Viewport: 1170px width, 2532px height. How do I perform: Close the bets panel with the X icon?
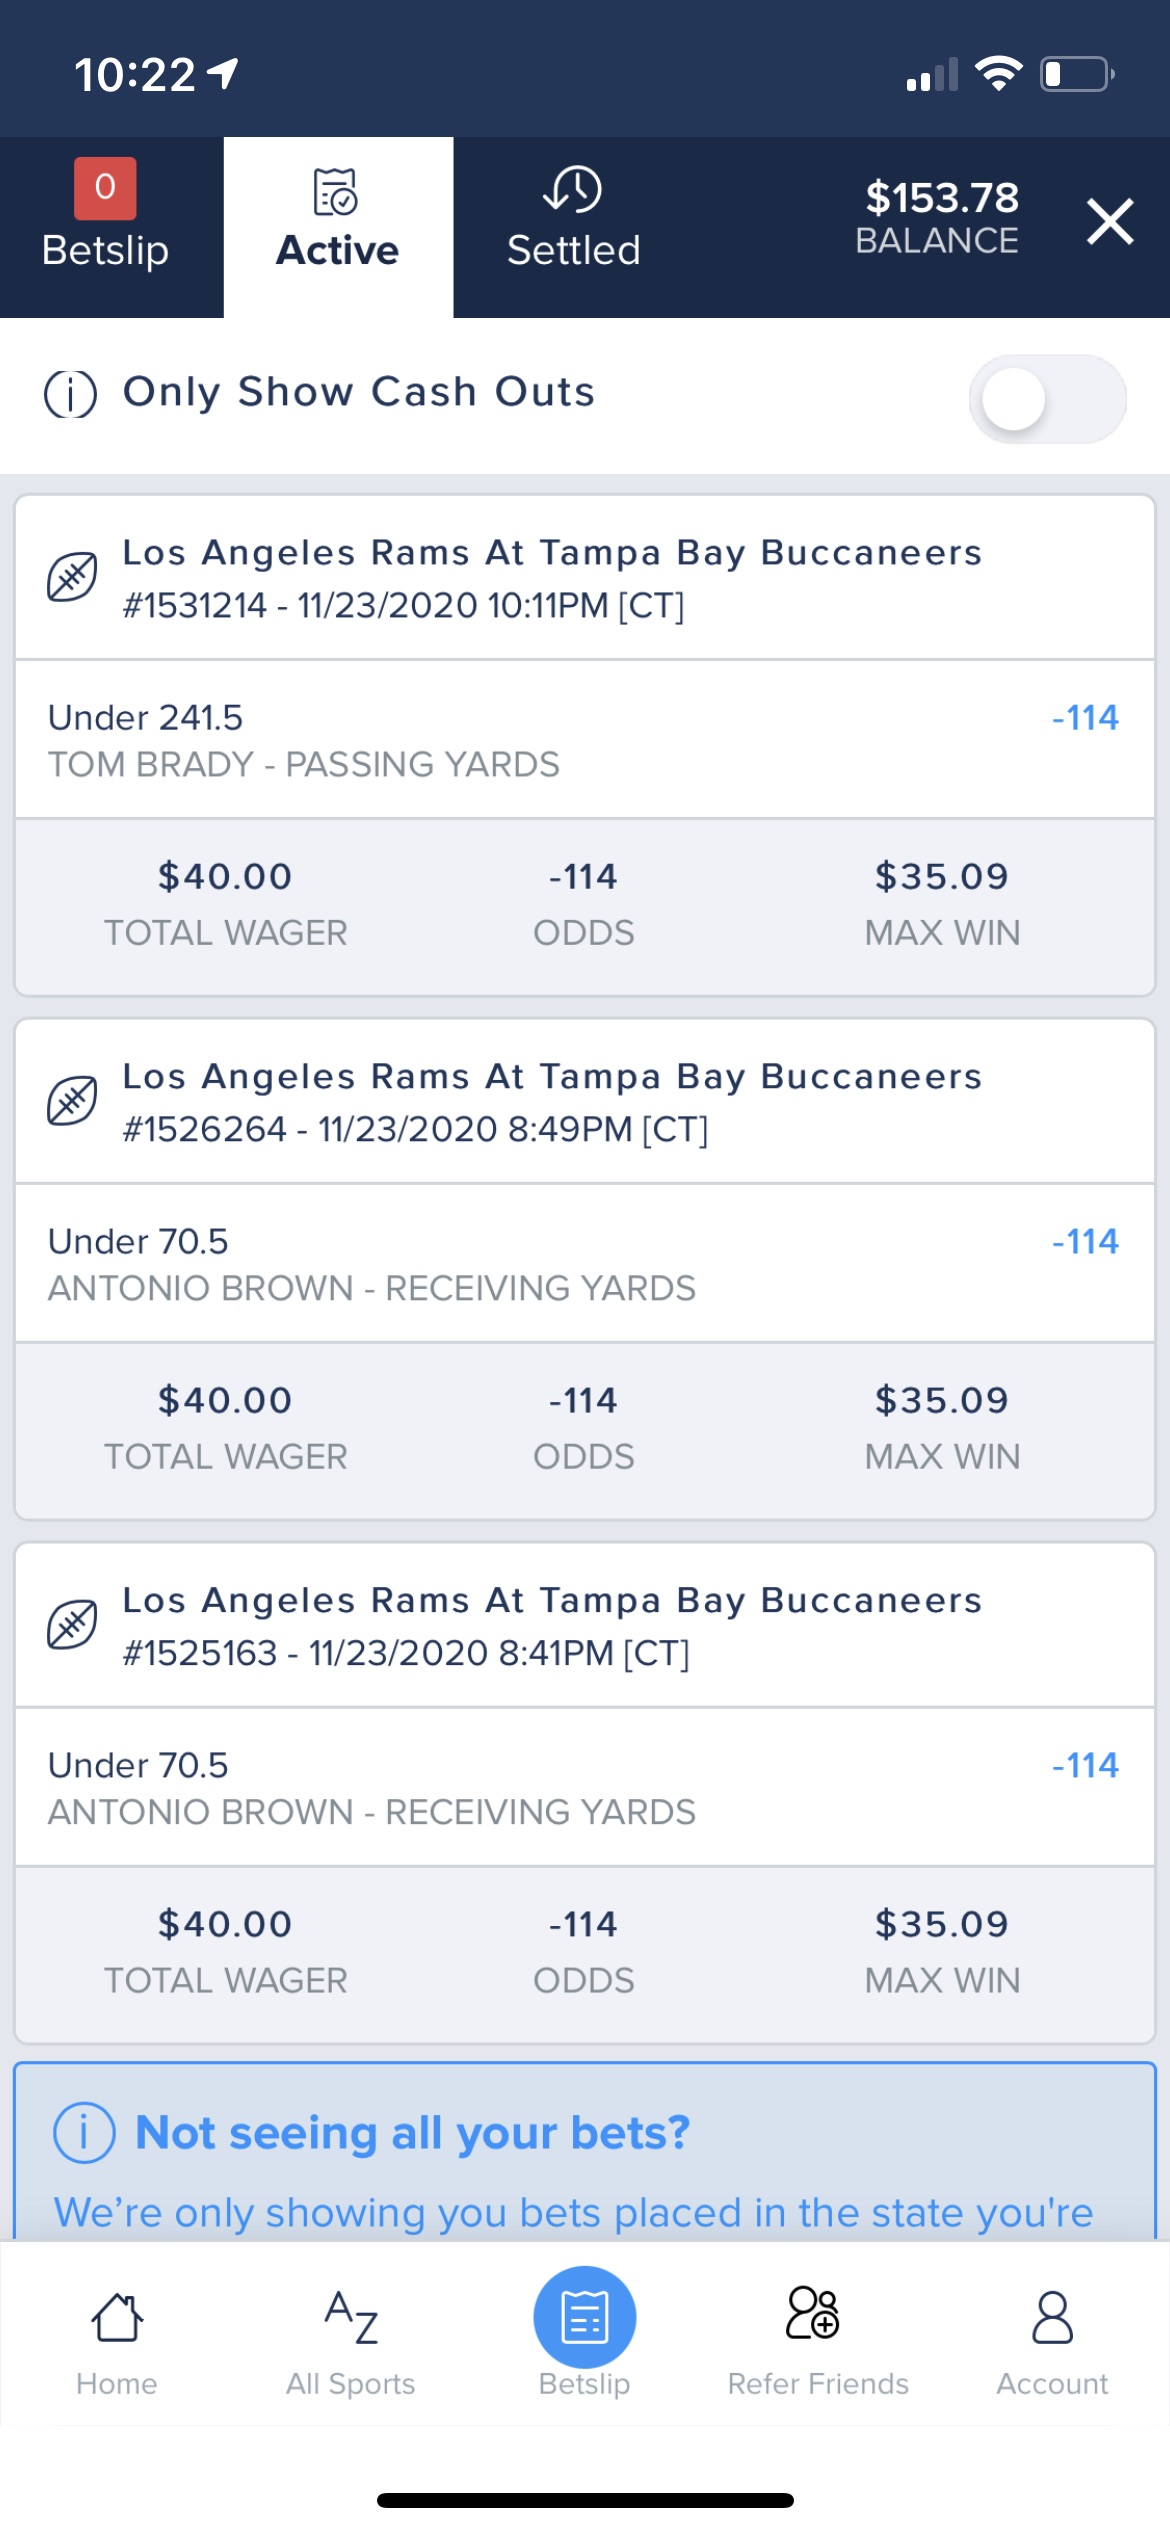coord(1110,221)
